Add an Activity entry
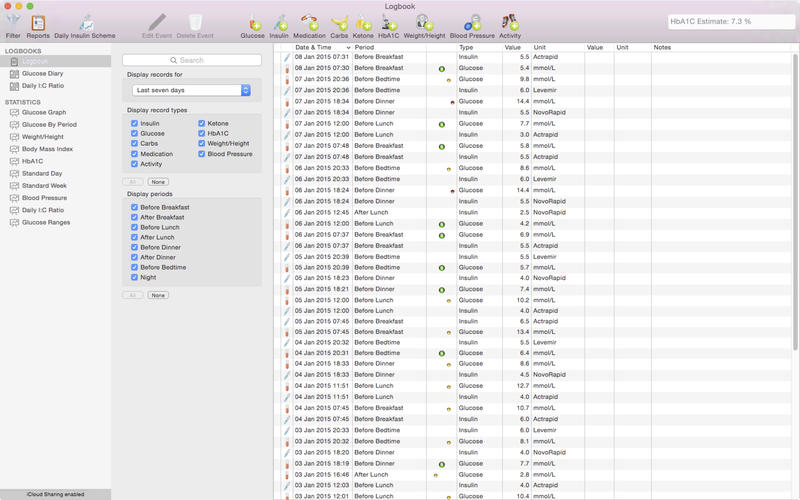 [x=510, y=23]
